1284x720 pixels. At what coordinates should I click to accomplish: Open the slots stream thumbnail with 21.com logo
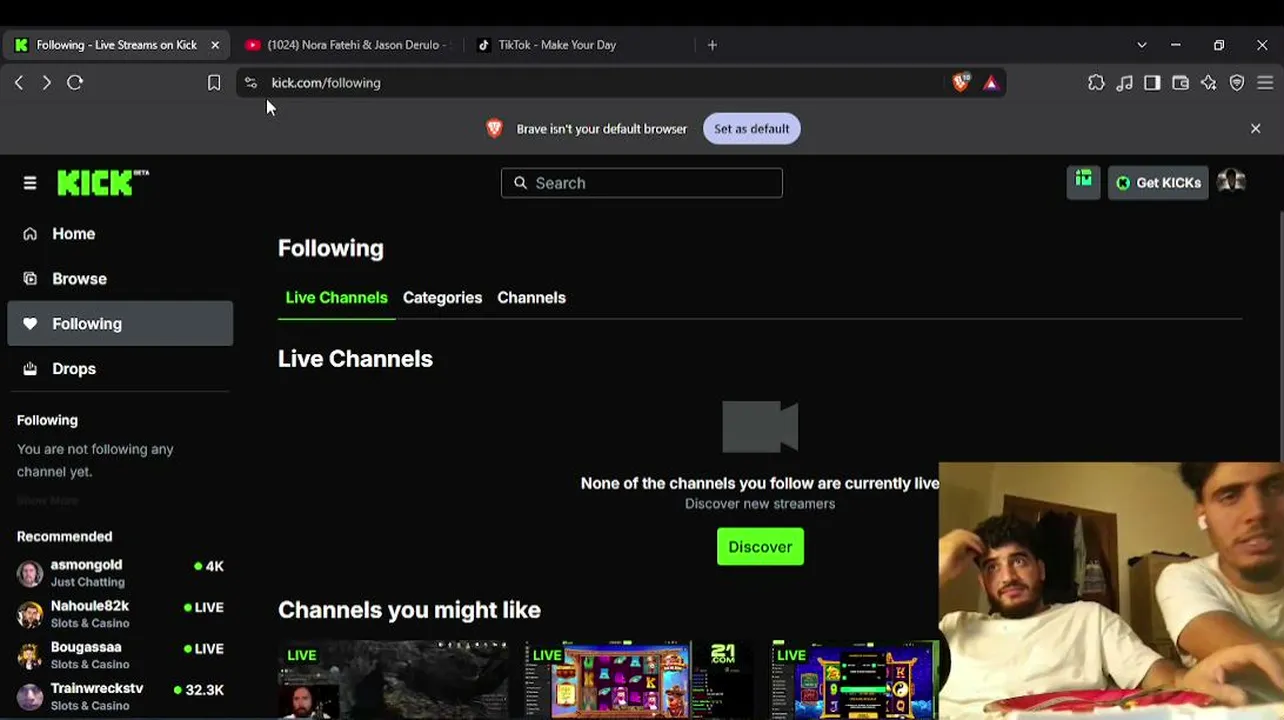point(639,680)
